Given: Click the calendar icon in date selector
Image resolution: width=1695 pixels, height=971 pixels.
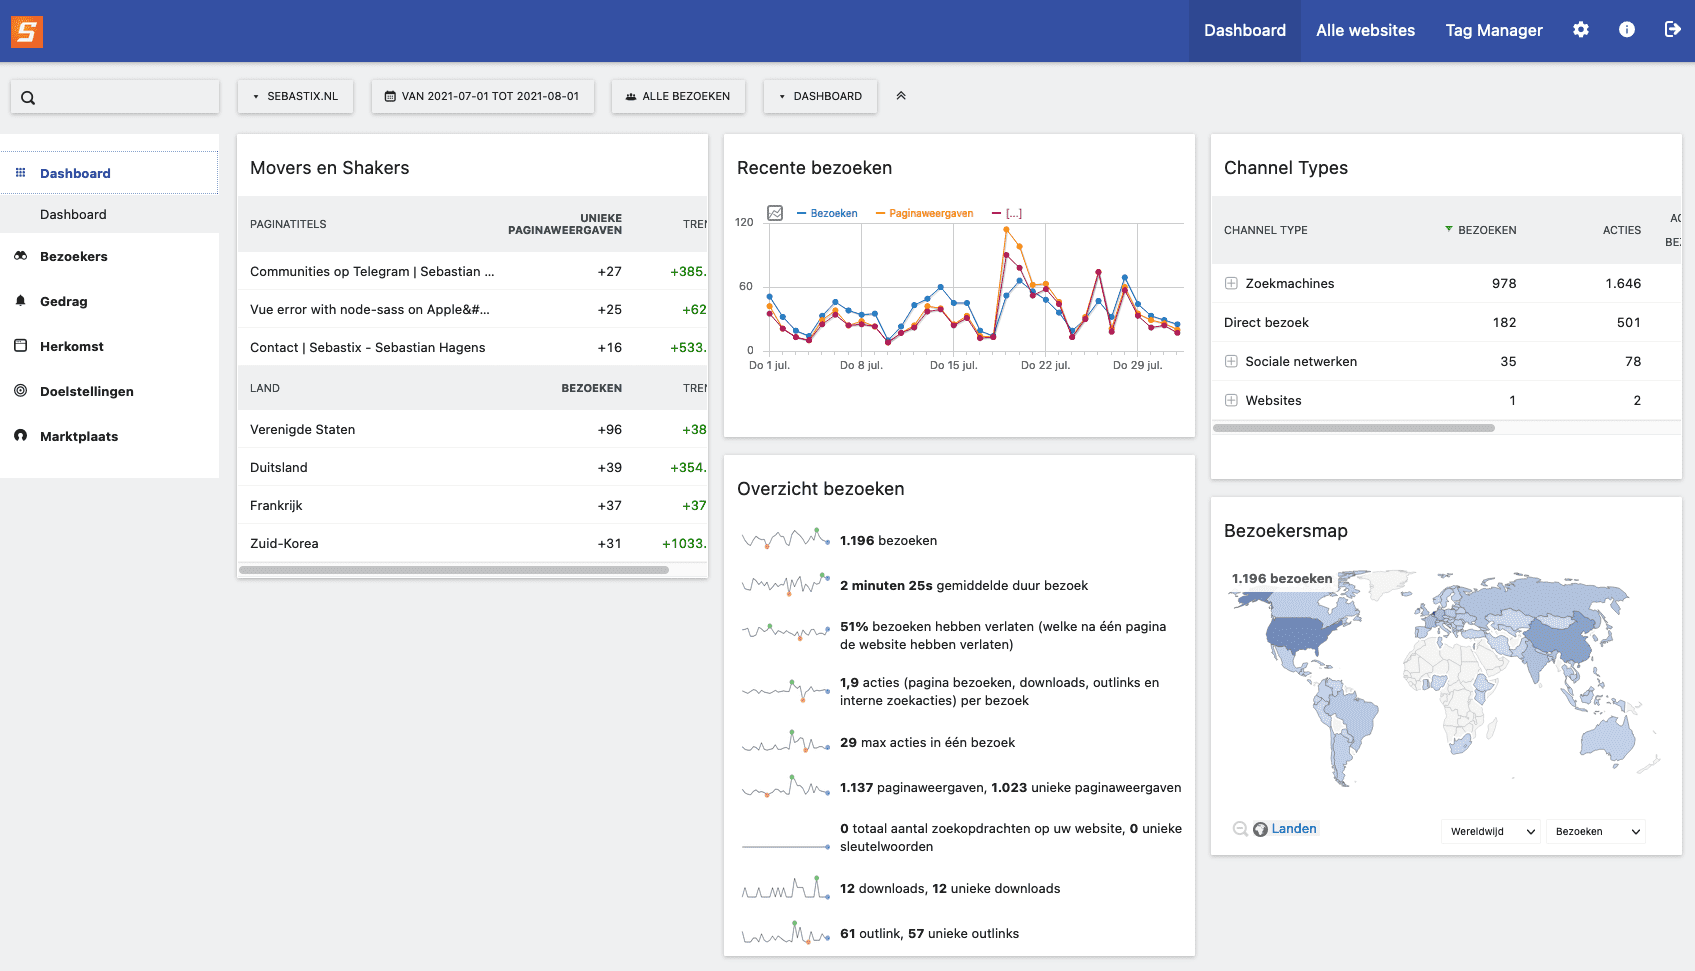Looking at the screenshot, I should point(390,97).
